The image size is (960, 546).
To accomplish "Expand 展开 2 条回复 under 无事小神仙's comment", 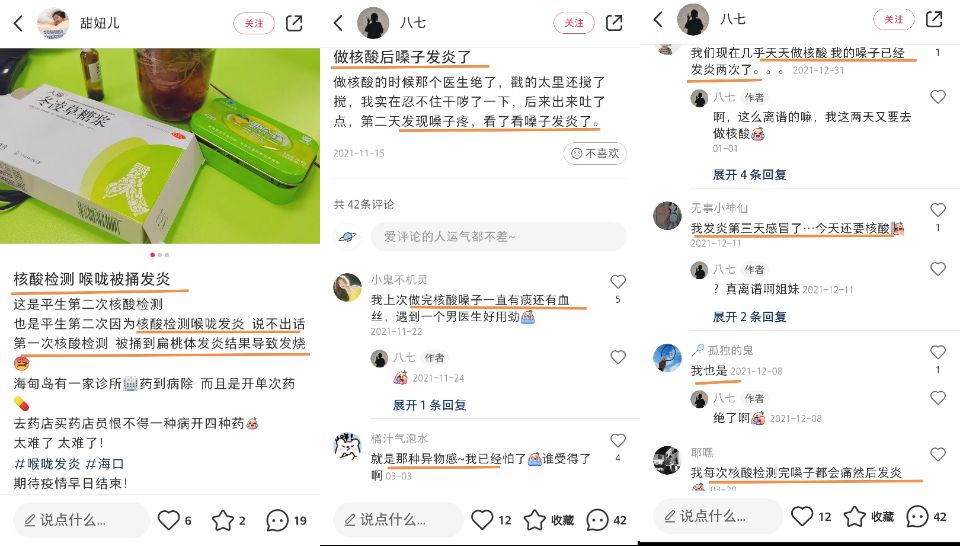I will pyautogui.click(x=749, y=316).
